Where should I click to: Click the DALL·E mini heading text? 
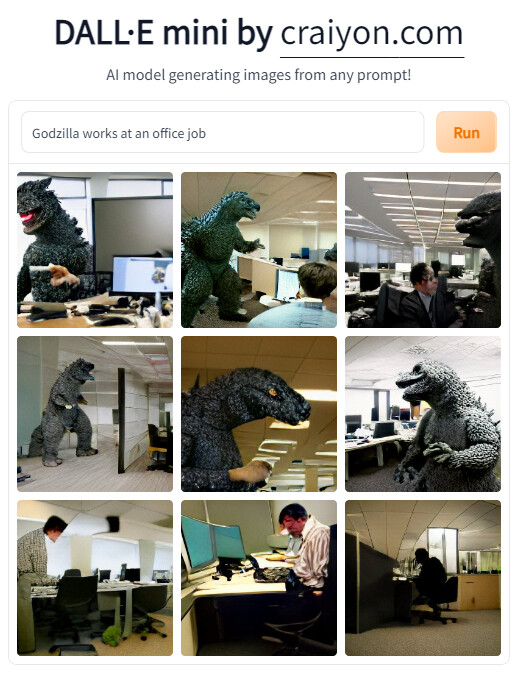click(x=164, y=33)
